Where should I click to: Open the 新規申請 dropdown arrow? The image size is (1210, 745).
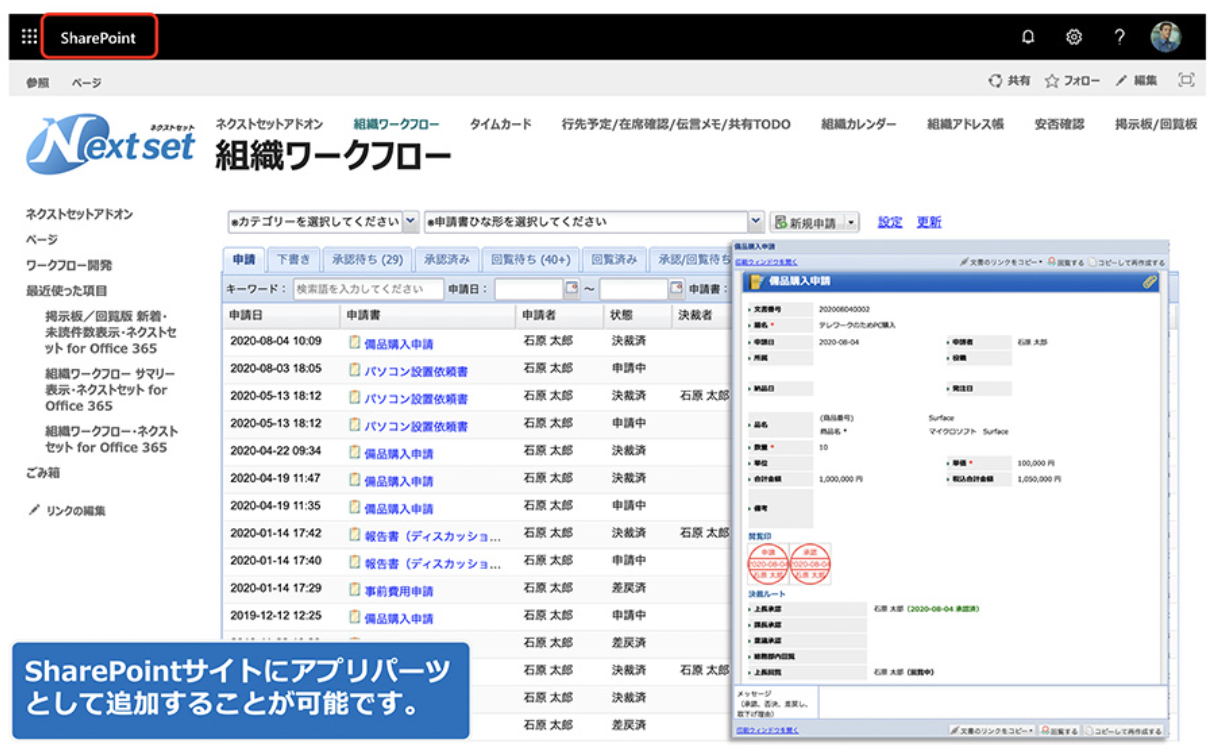click(851, 223)
